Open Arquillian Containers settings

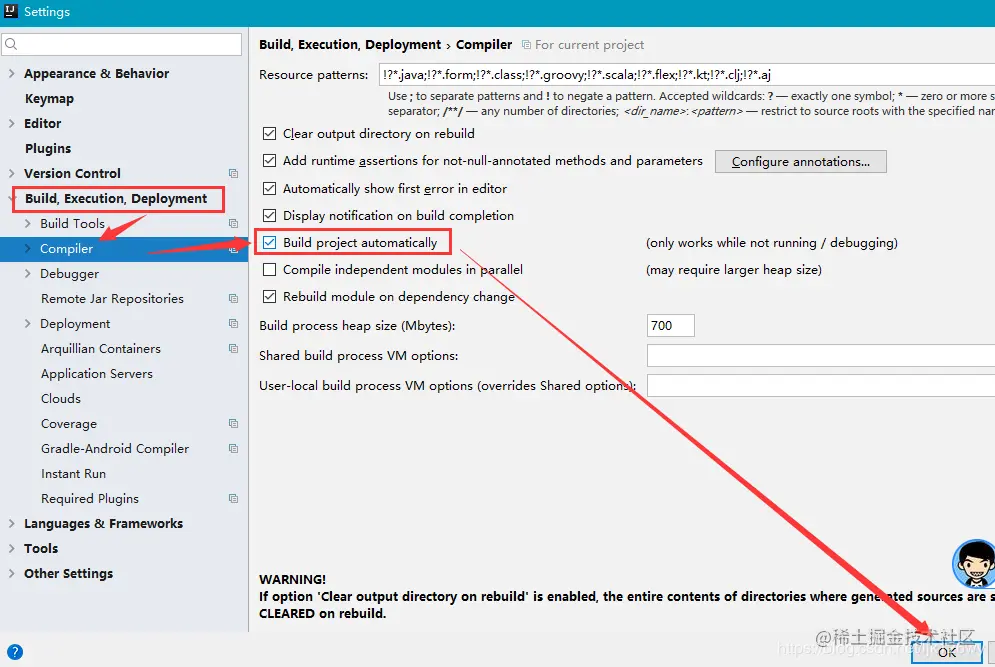click(101, 348)
